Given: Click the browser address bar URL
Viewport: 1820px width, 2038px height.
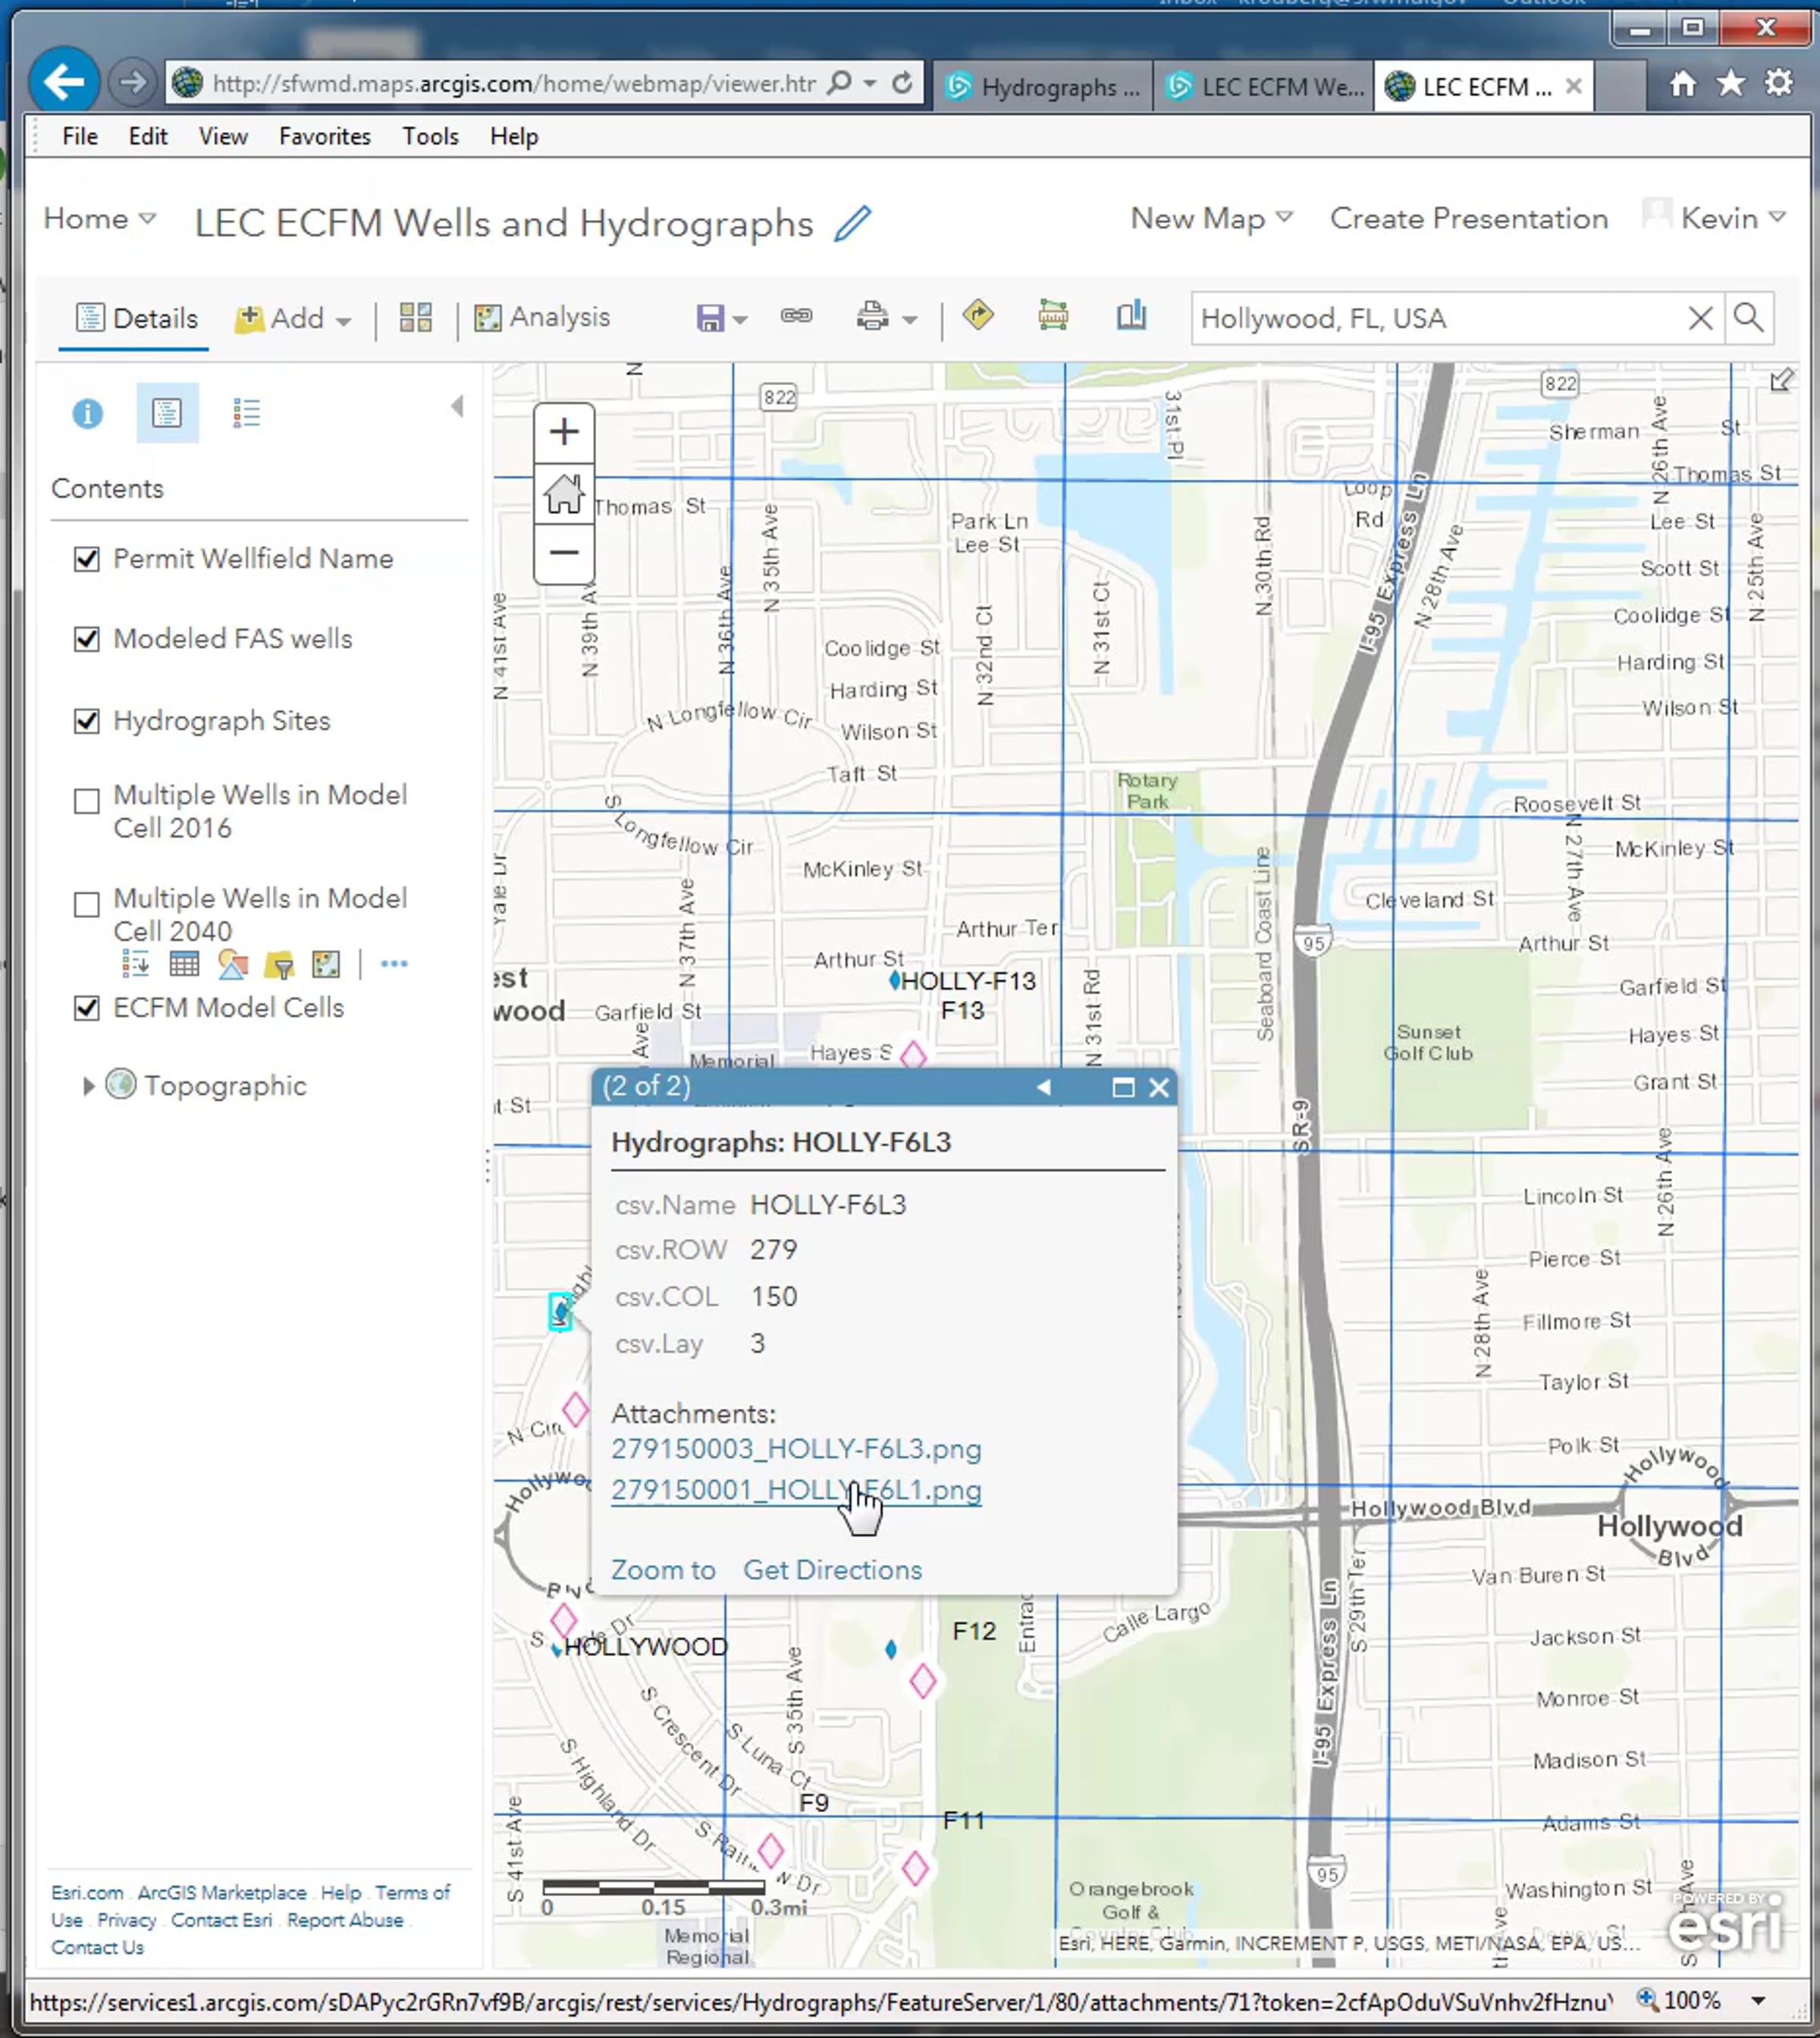Looking at the screenshot, I should (514, 83).
